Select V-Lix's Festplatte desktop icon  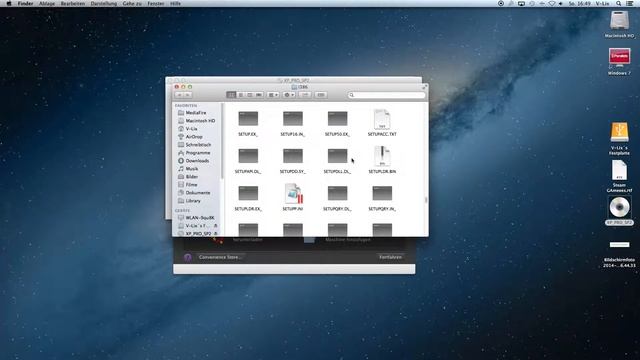point(619,133)
